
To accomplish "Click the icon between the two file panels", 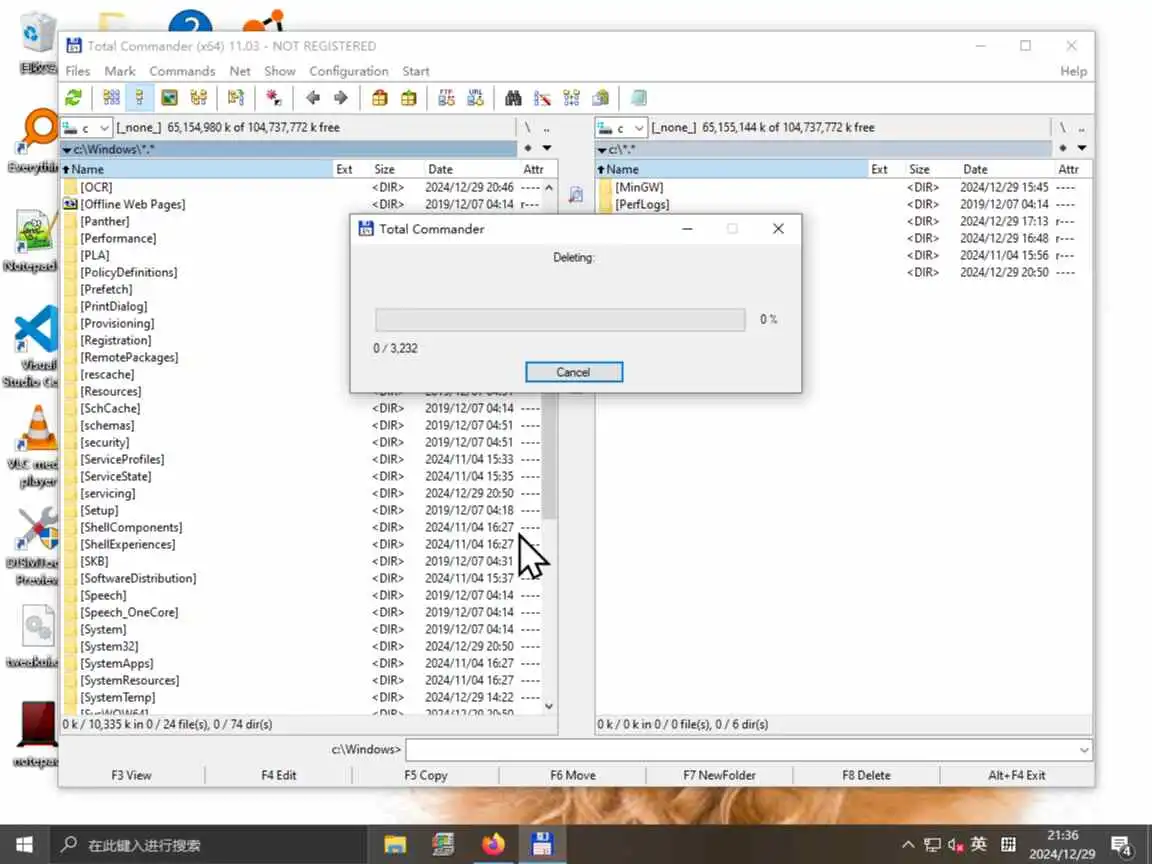I will pos(576,195).
